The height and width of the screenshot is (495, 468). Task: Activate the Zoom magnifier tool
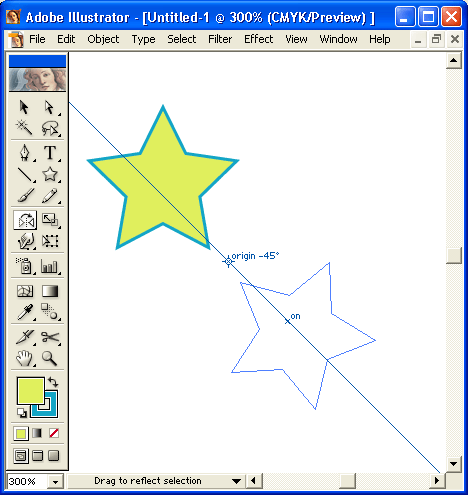(x=50, y=358)
